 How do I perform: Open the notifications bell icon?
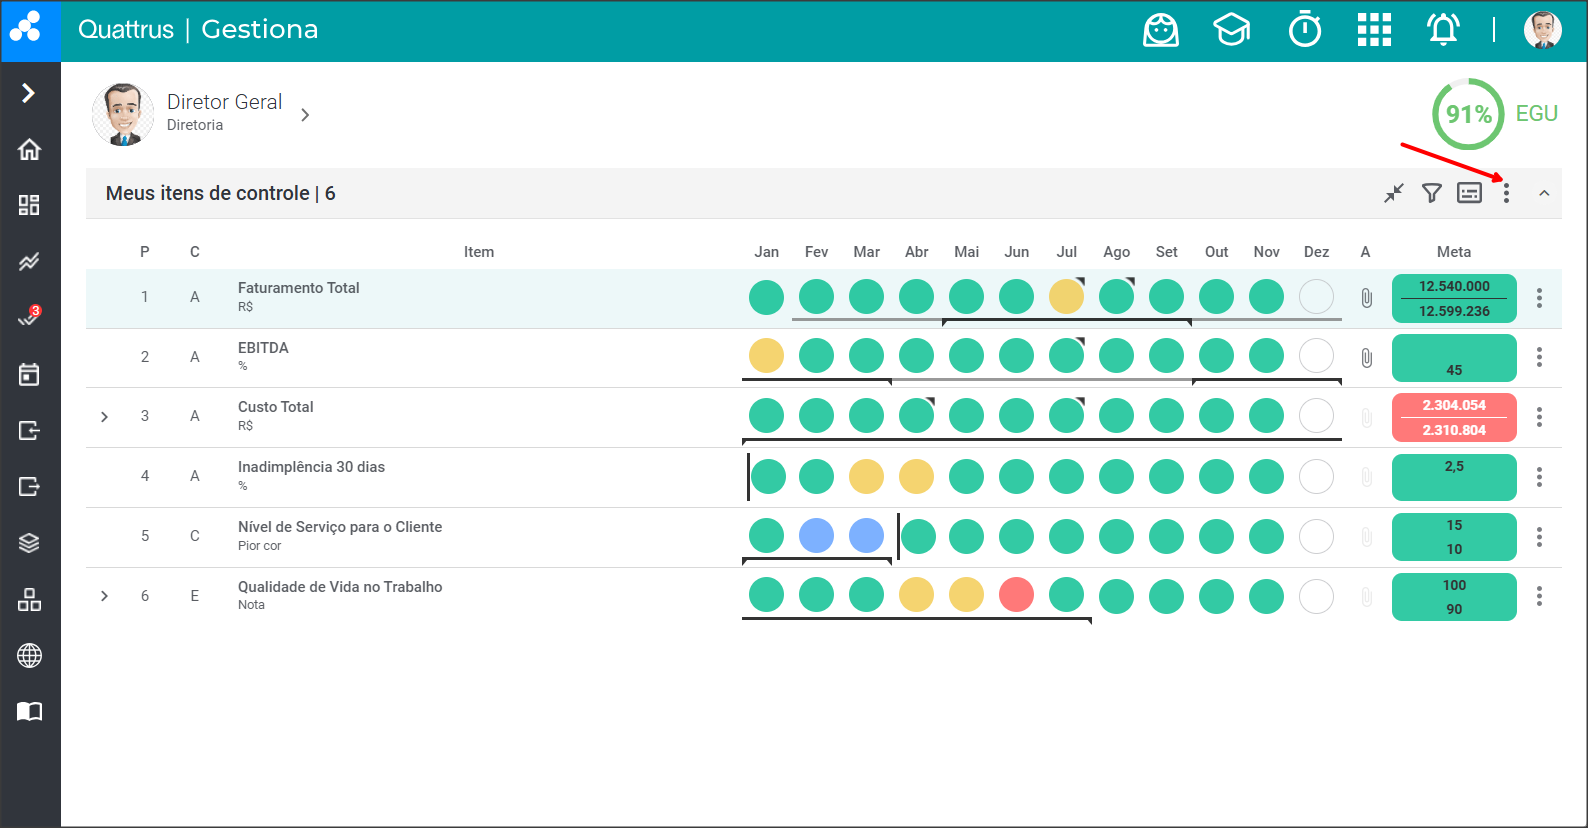click(1443, 30)
